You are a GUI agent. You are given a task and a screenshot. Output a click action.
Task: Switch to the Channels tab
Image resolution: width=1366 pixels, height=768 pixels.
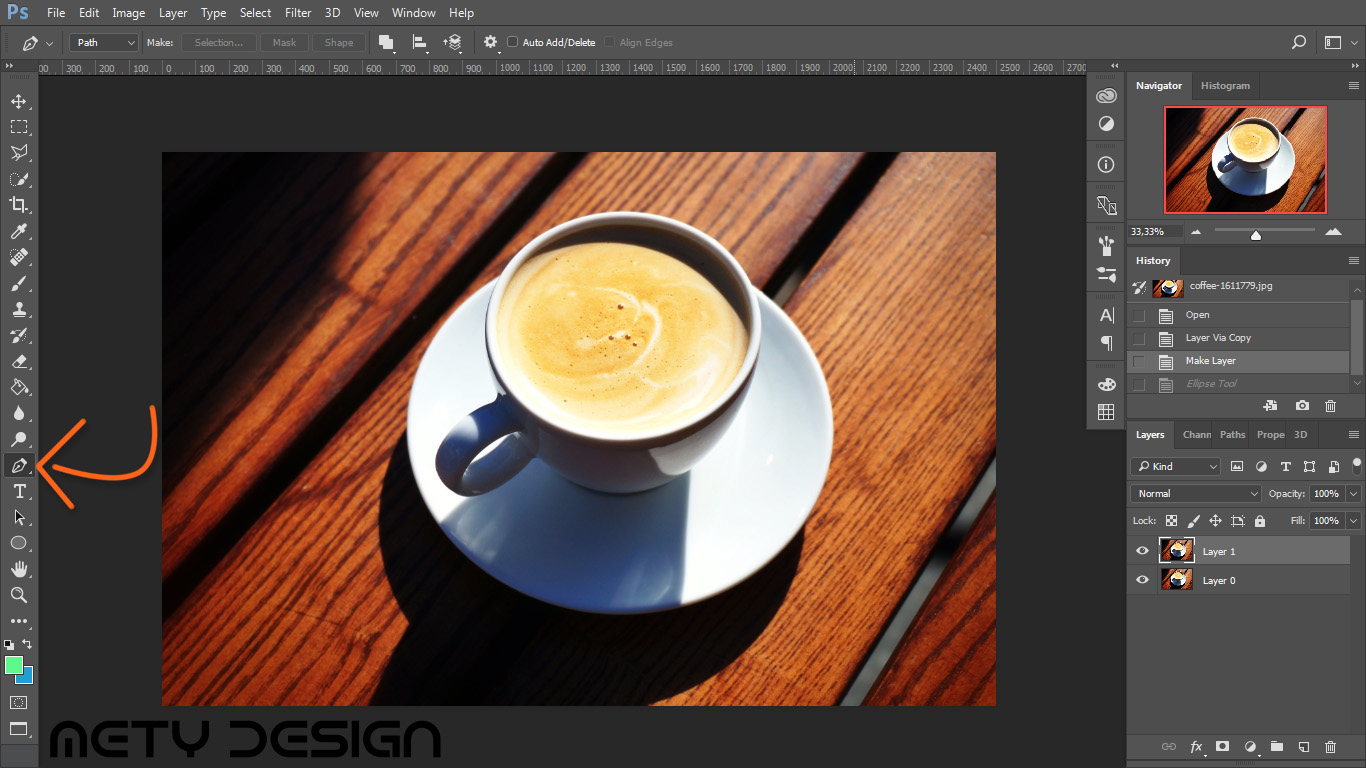click(x=1196, y=435)
